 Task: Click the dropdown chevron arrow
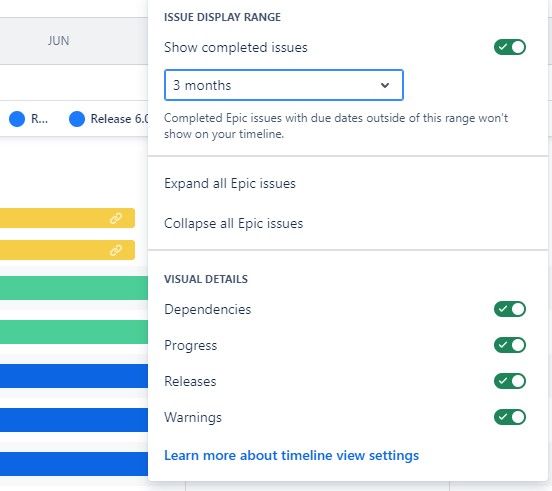pos(385,85)
